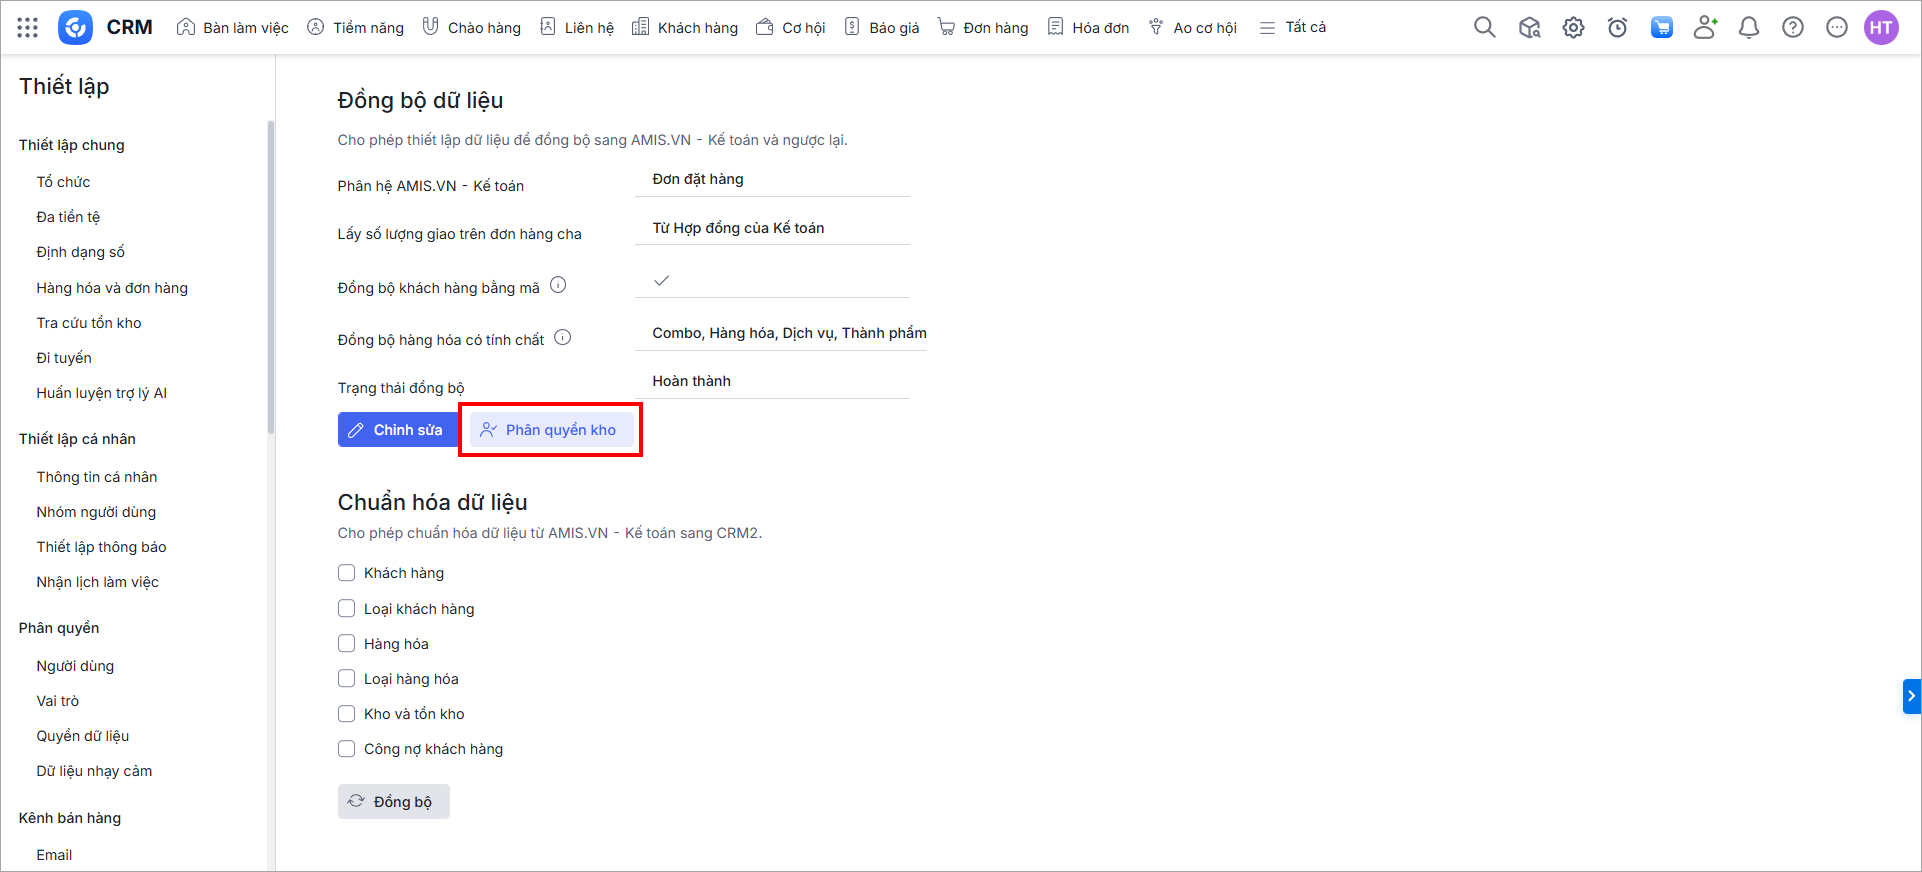1922x872 pixels.
Task: Expand the Tất cả menu
Action: point(1292,28)
